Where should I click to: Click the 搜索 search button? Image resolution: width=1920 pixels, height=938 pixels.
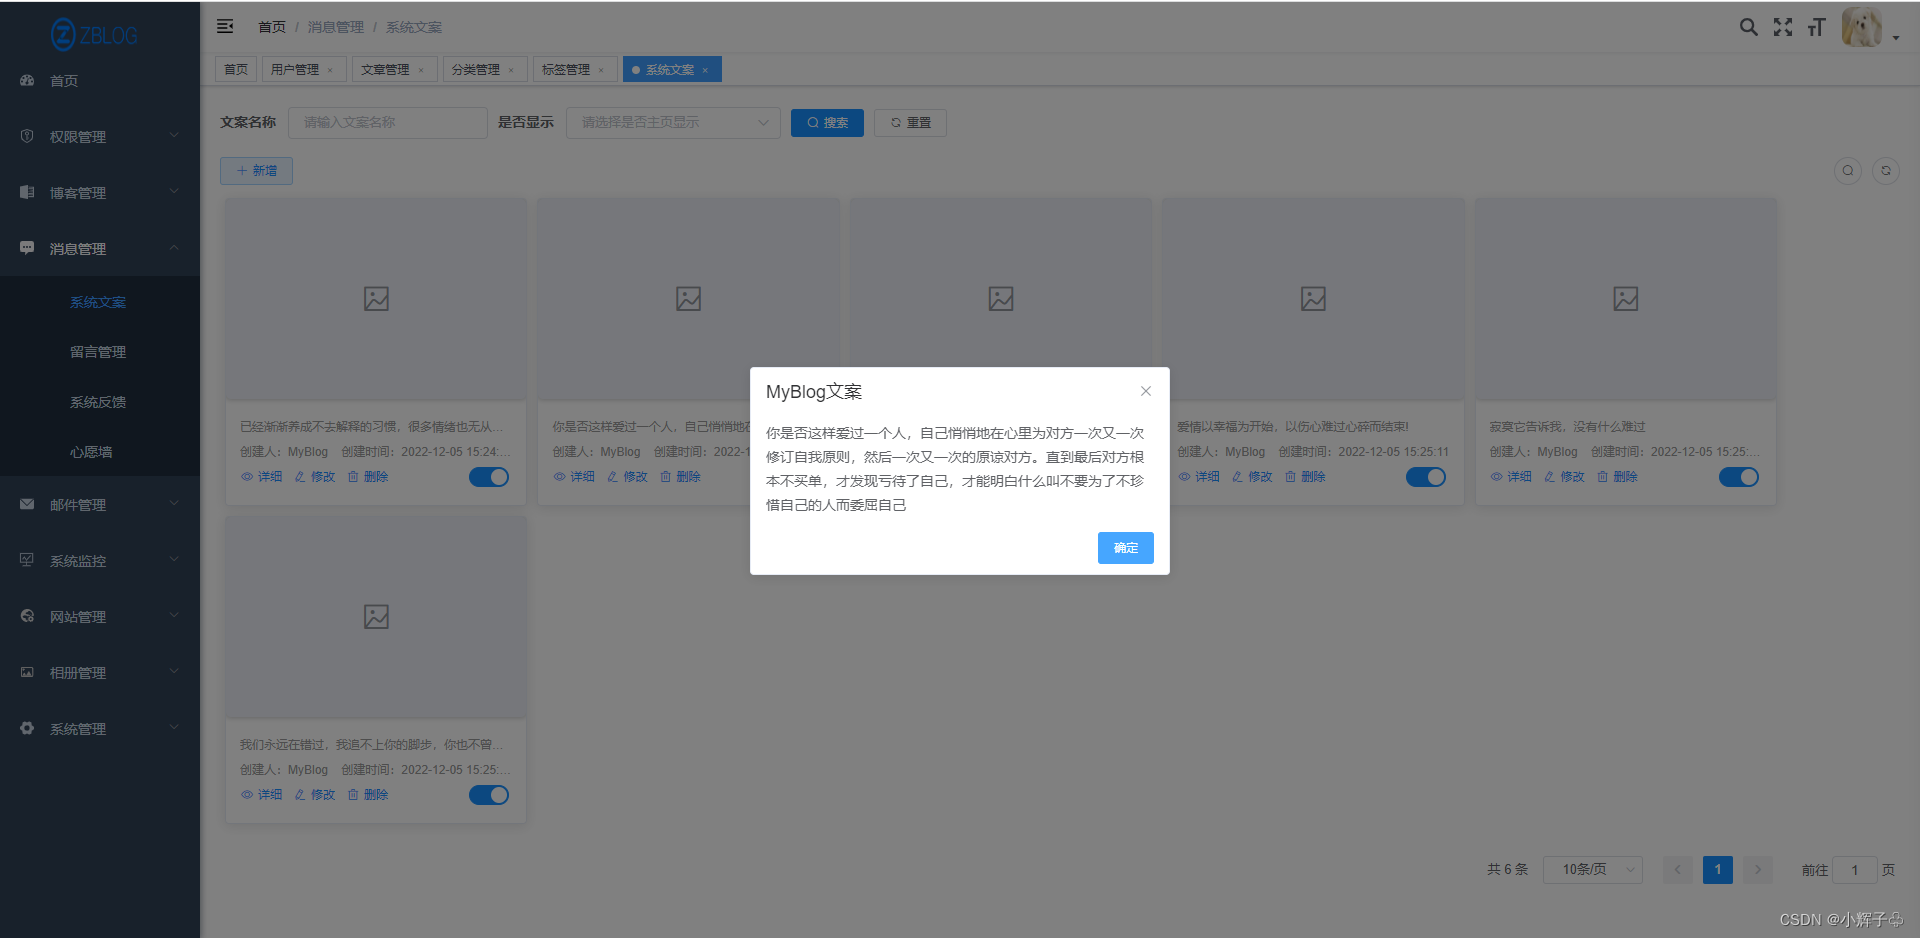pos(827,122)
